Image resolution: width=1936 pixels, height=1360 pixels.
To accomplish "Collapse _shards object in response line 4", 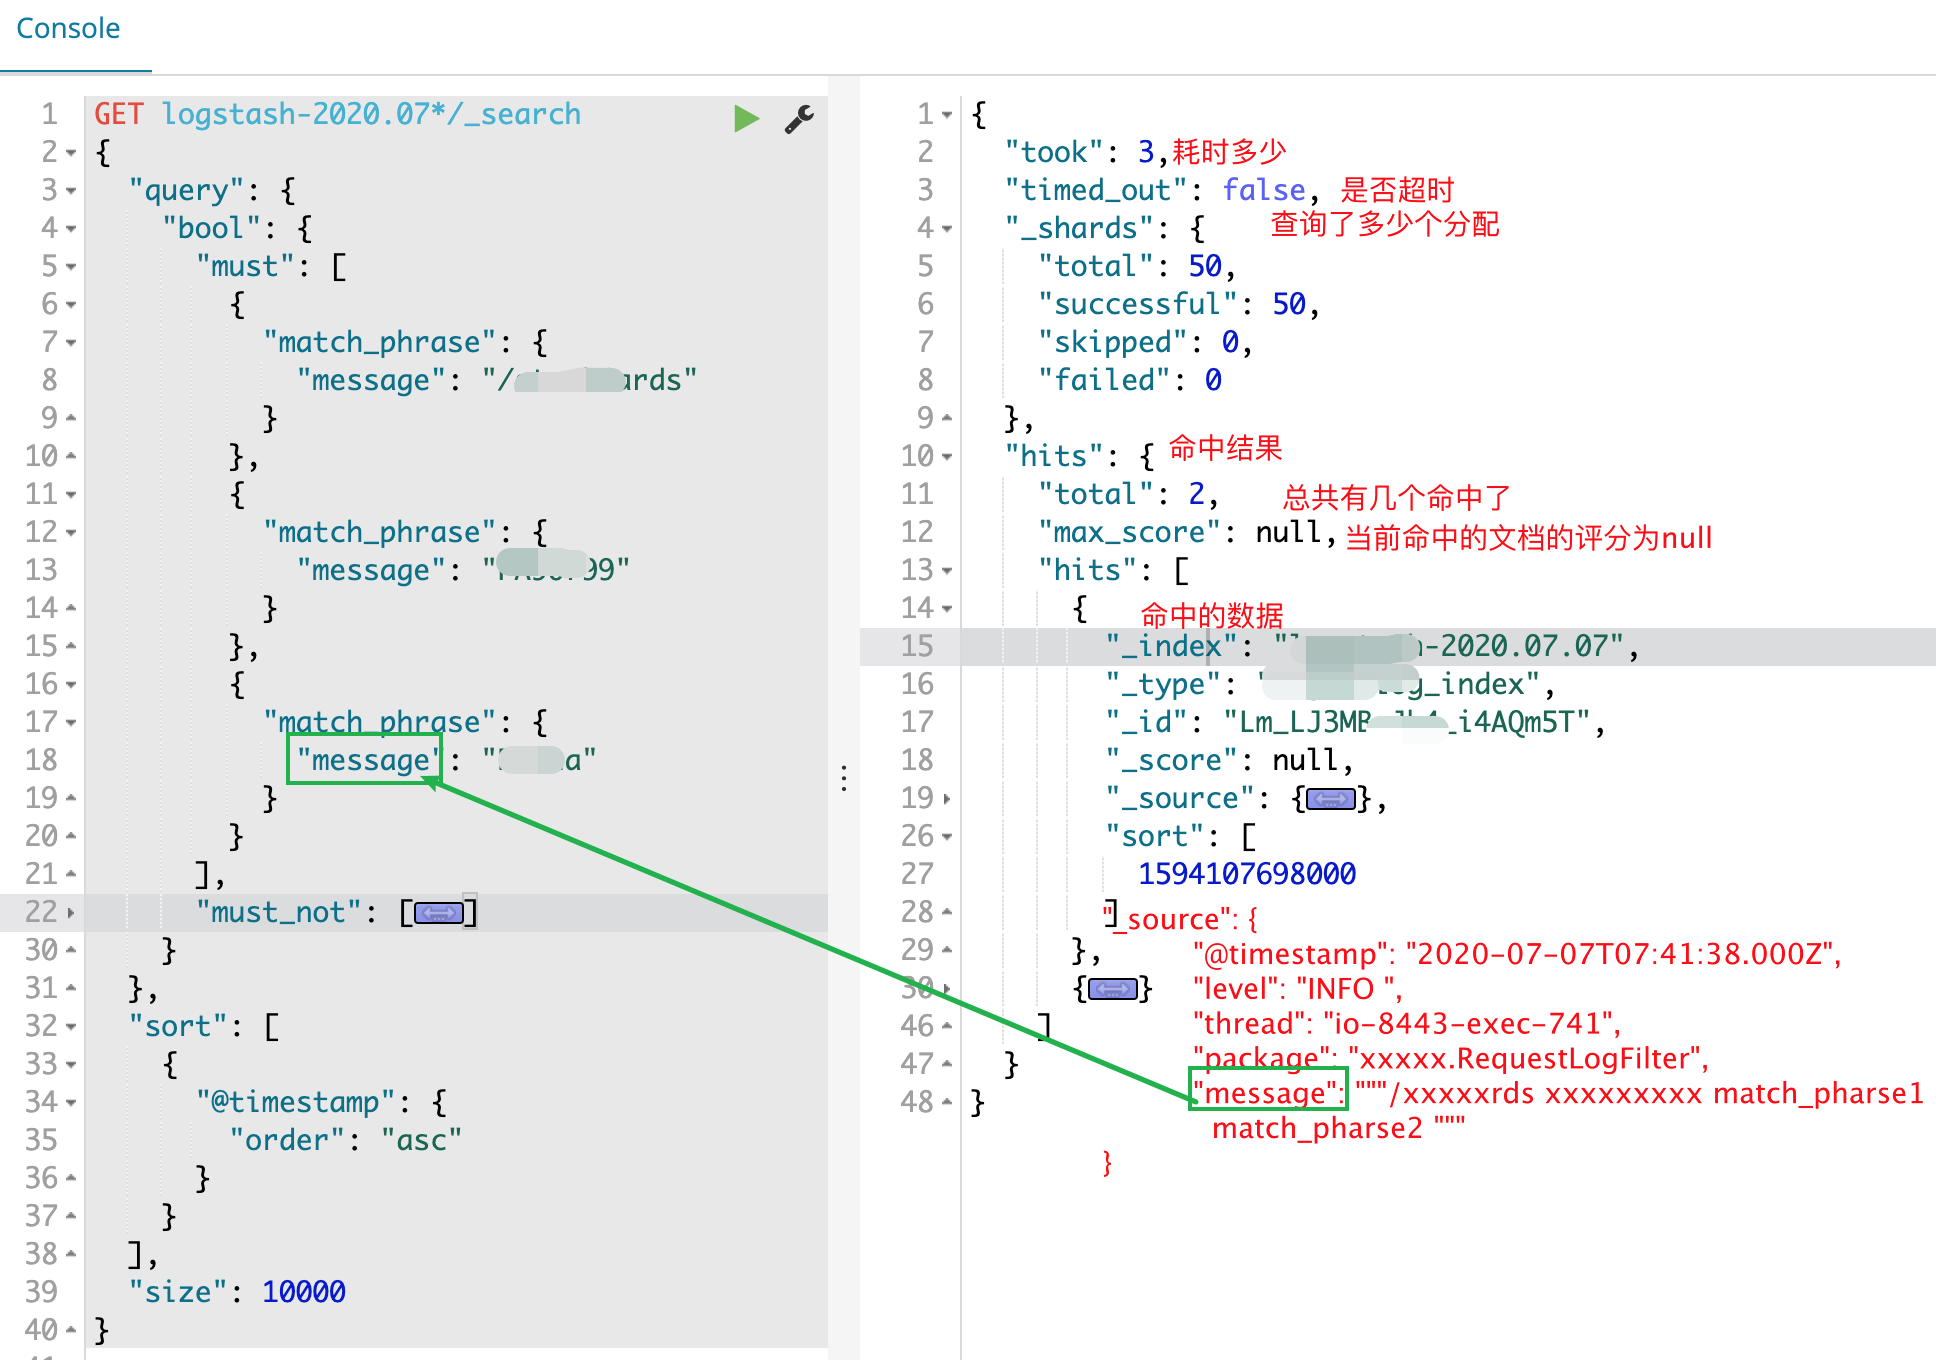I will tap(947, 229).
